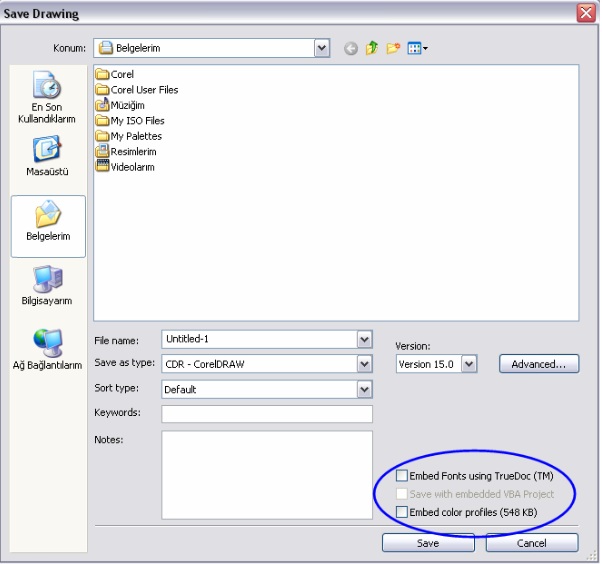
Task: Open Ağ Bağlantılarım network places
Action: click(47, 349)
